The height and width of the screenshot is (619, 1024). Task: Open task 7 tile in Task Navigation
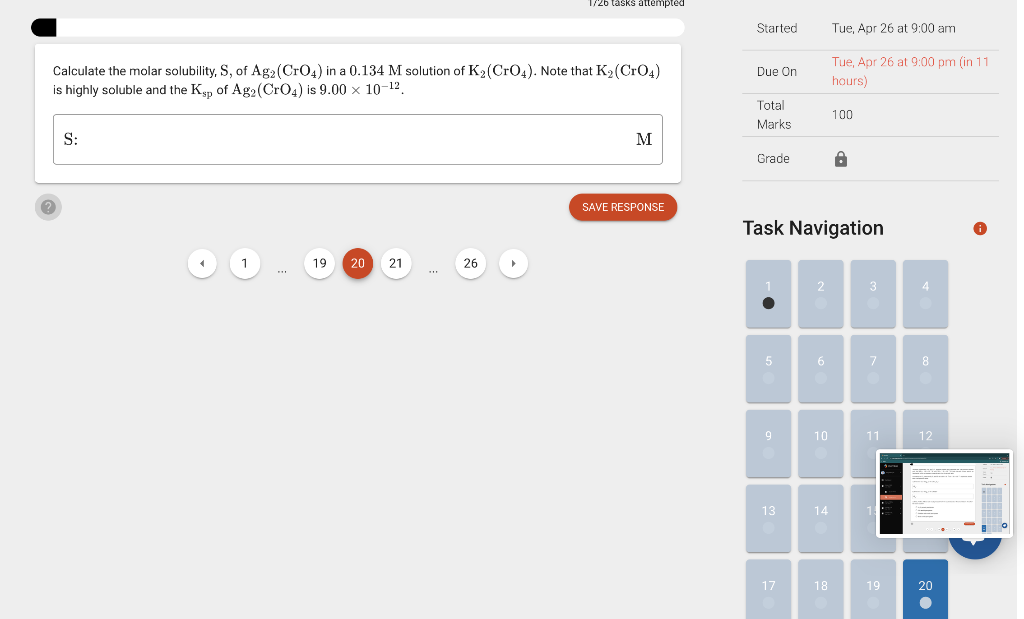click(x=873, y=369)
